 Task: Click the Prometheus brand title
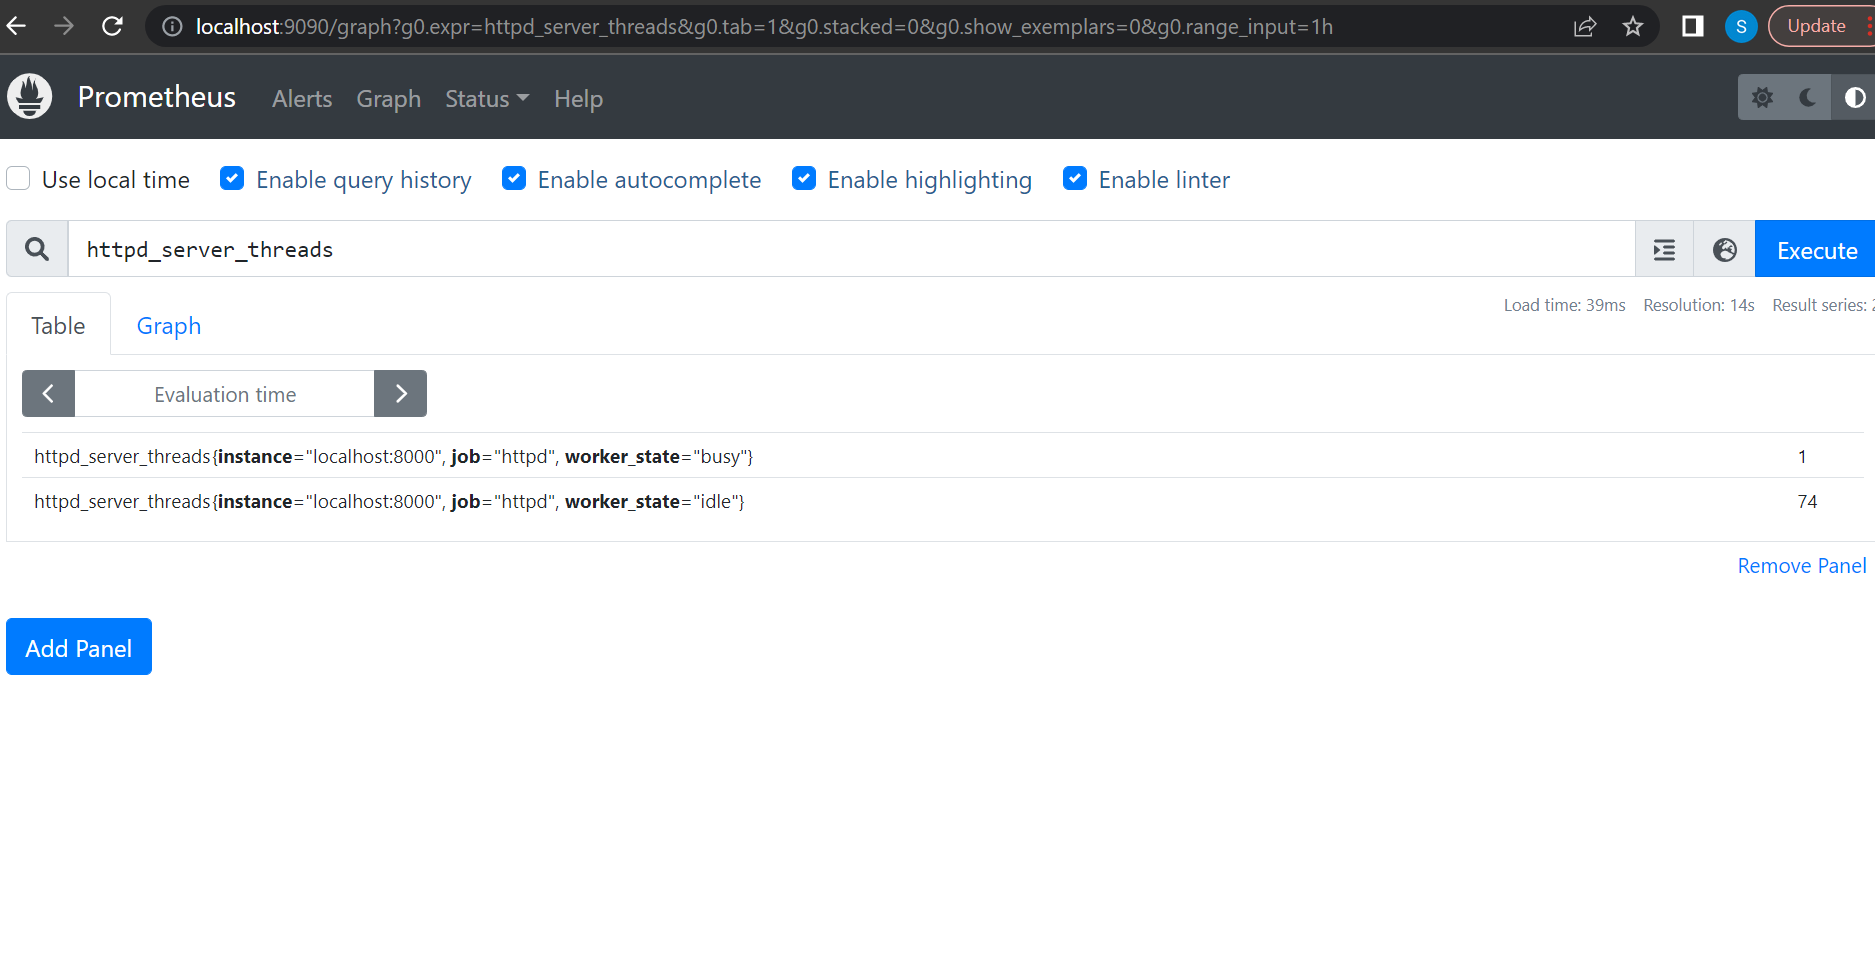coord(157,97)
